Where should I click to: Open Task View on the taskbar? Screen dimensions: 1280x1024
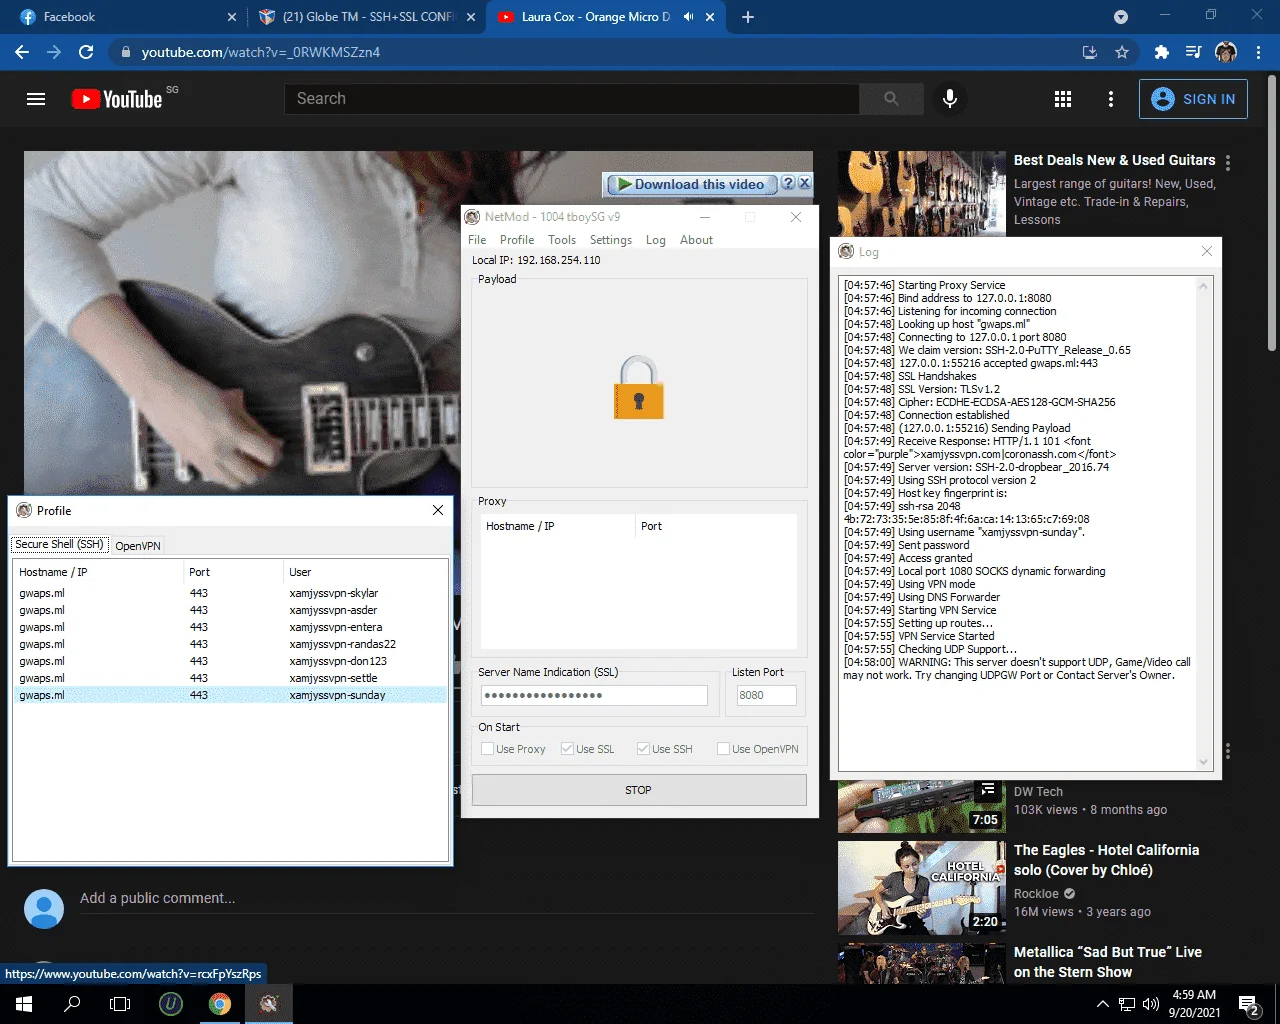(x=120, y=1004)
